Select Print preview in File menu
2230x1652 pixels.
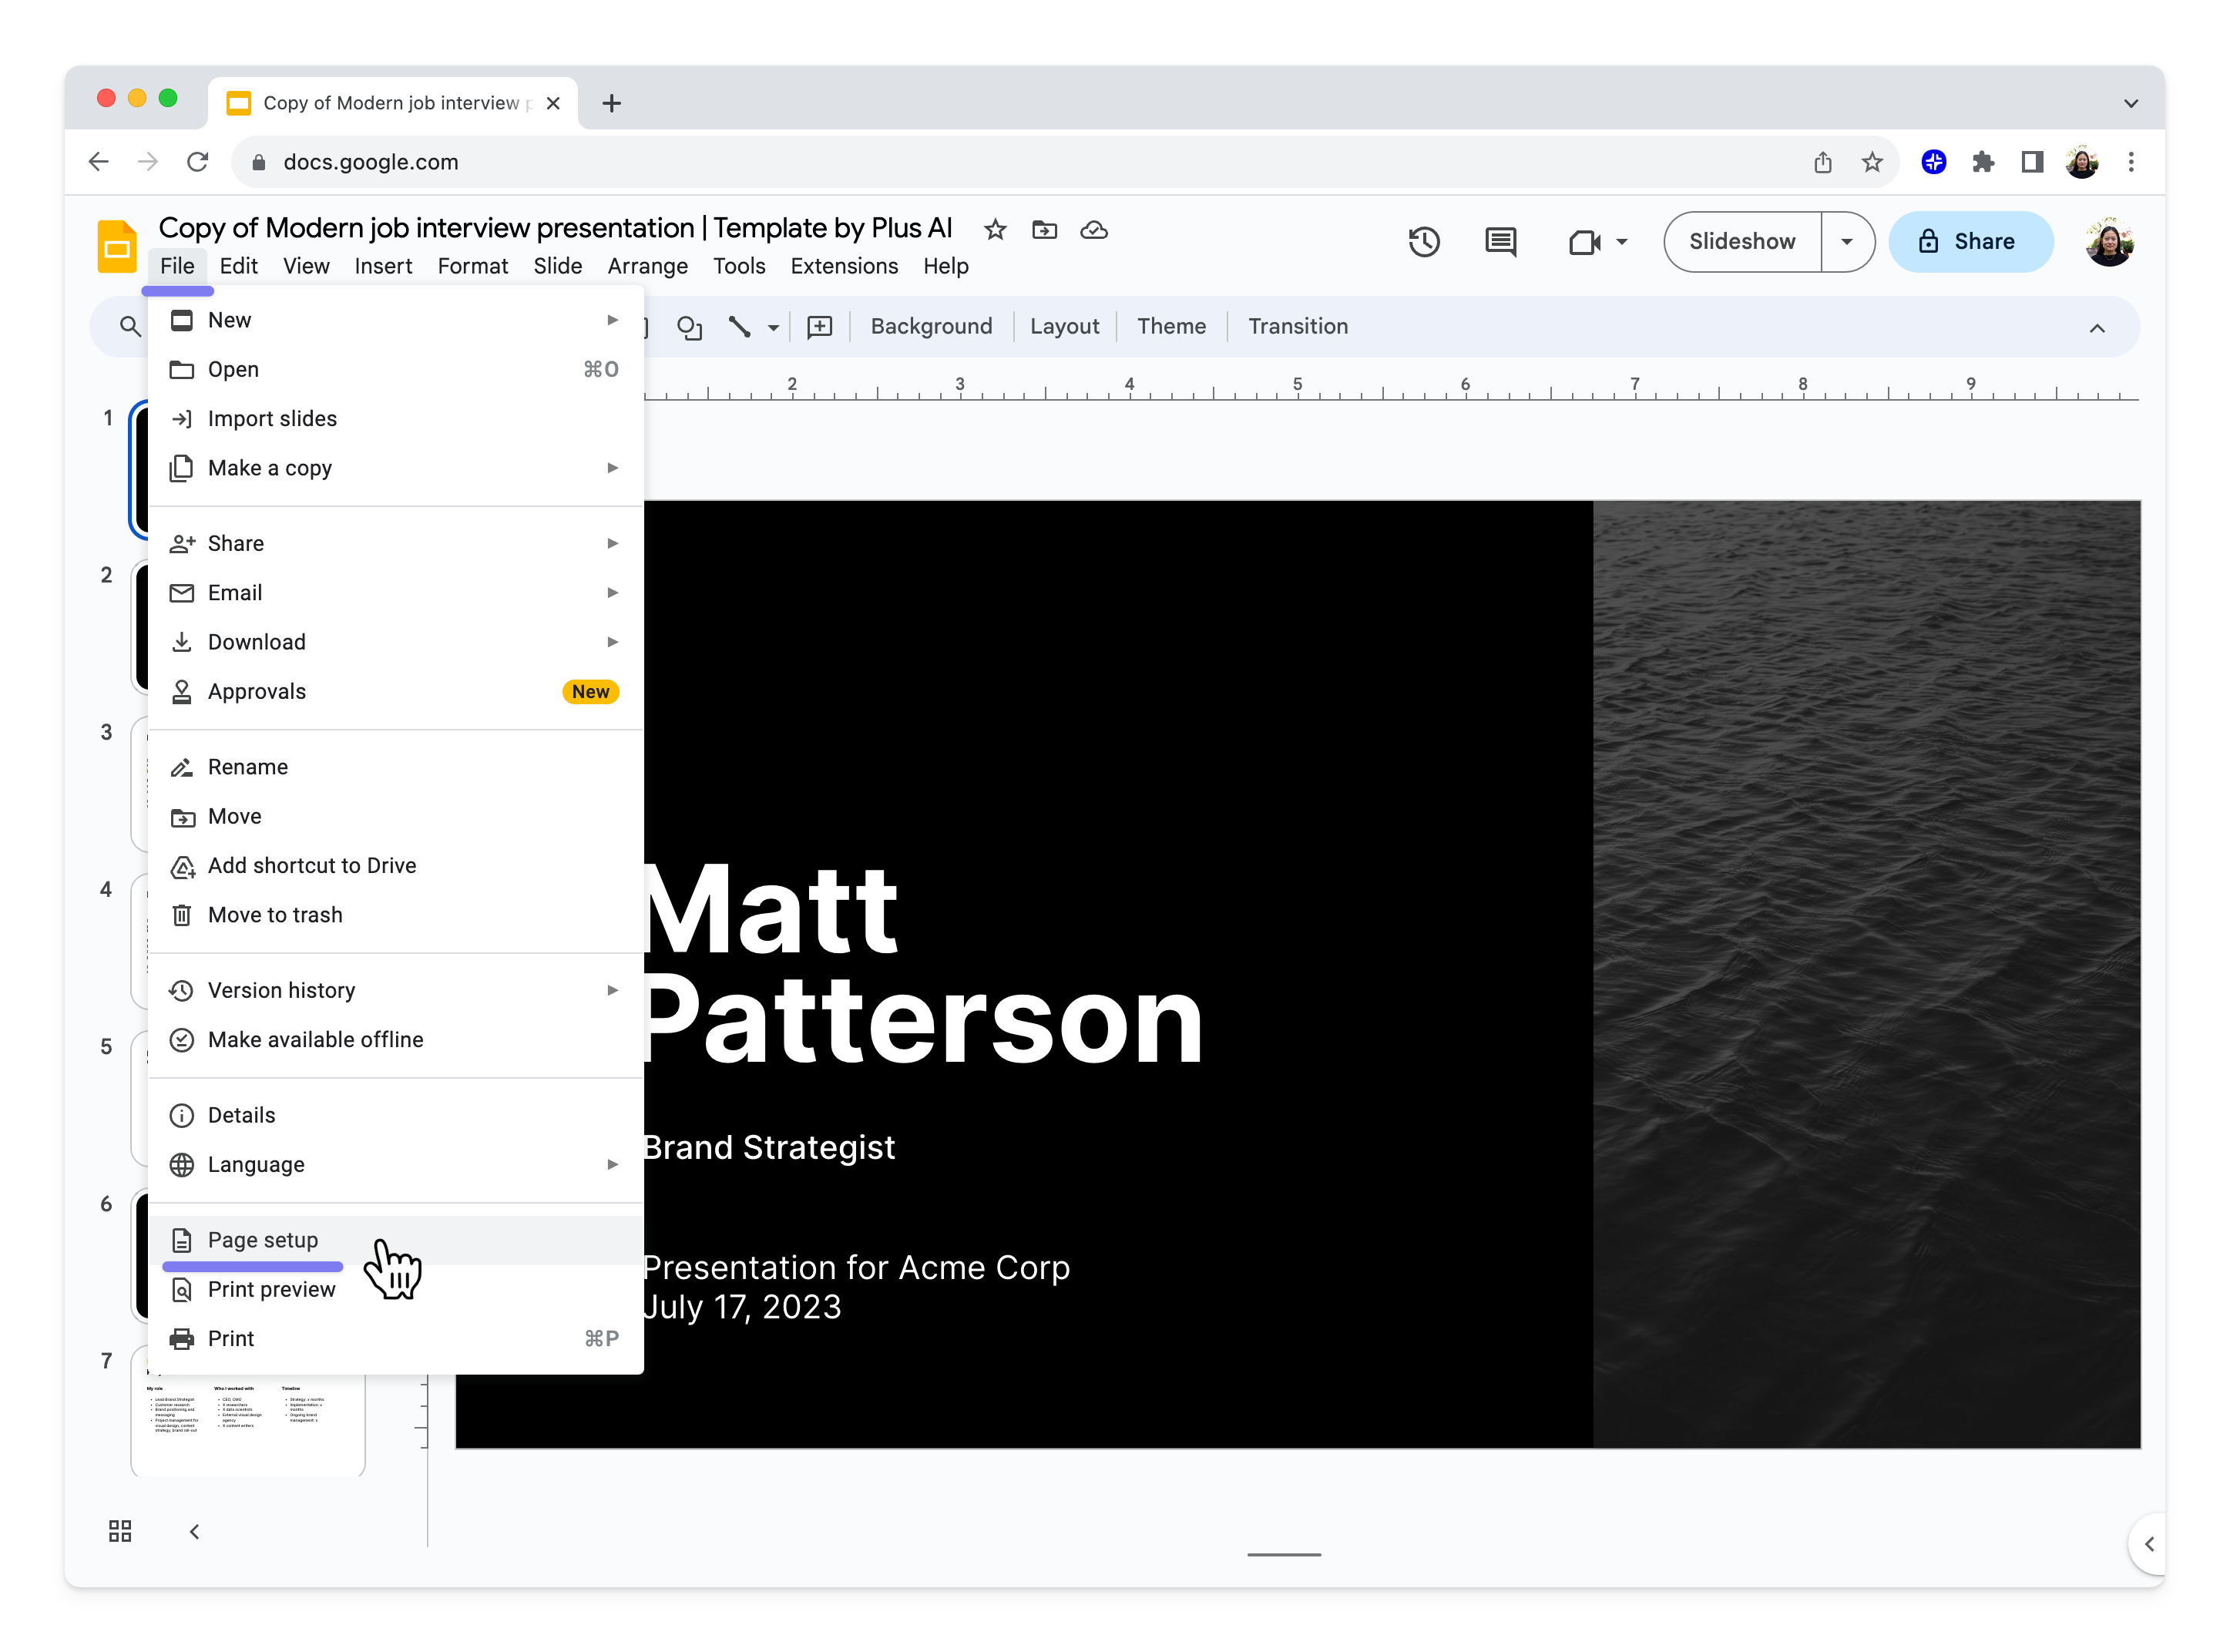[x=395, y=1289]
